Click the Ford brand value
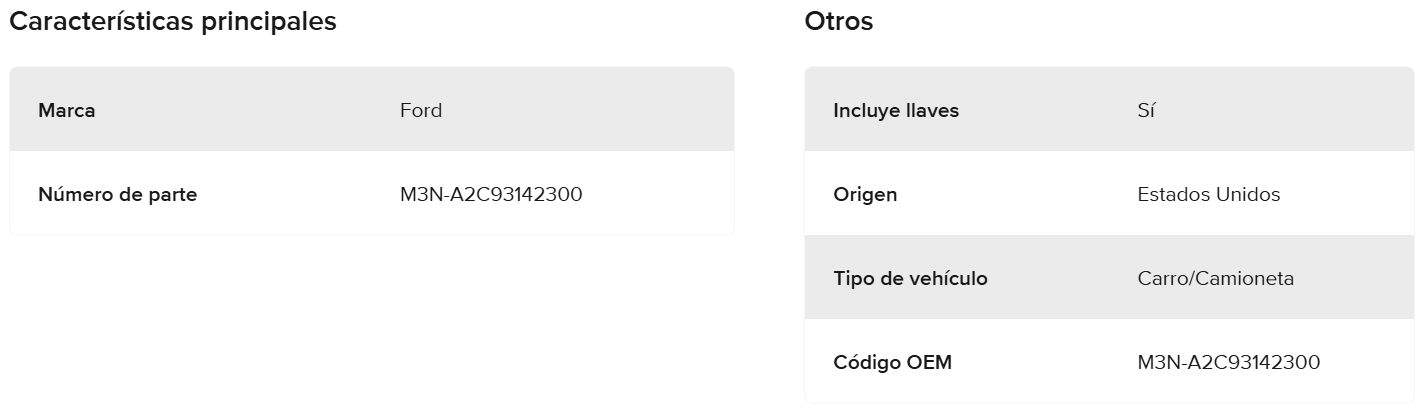Image resolution: width=1428 pixels, height=419 pixels. [x=421, y=110]
